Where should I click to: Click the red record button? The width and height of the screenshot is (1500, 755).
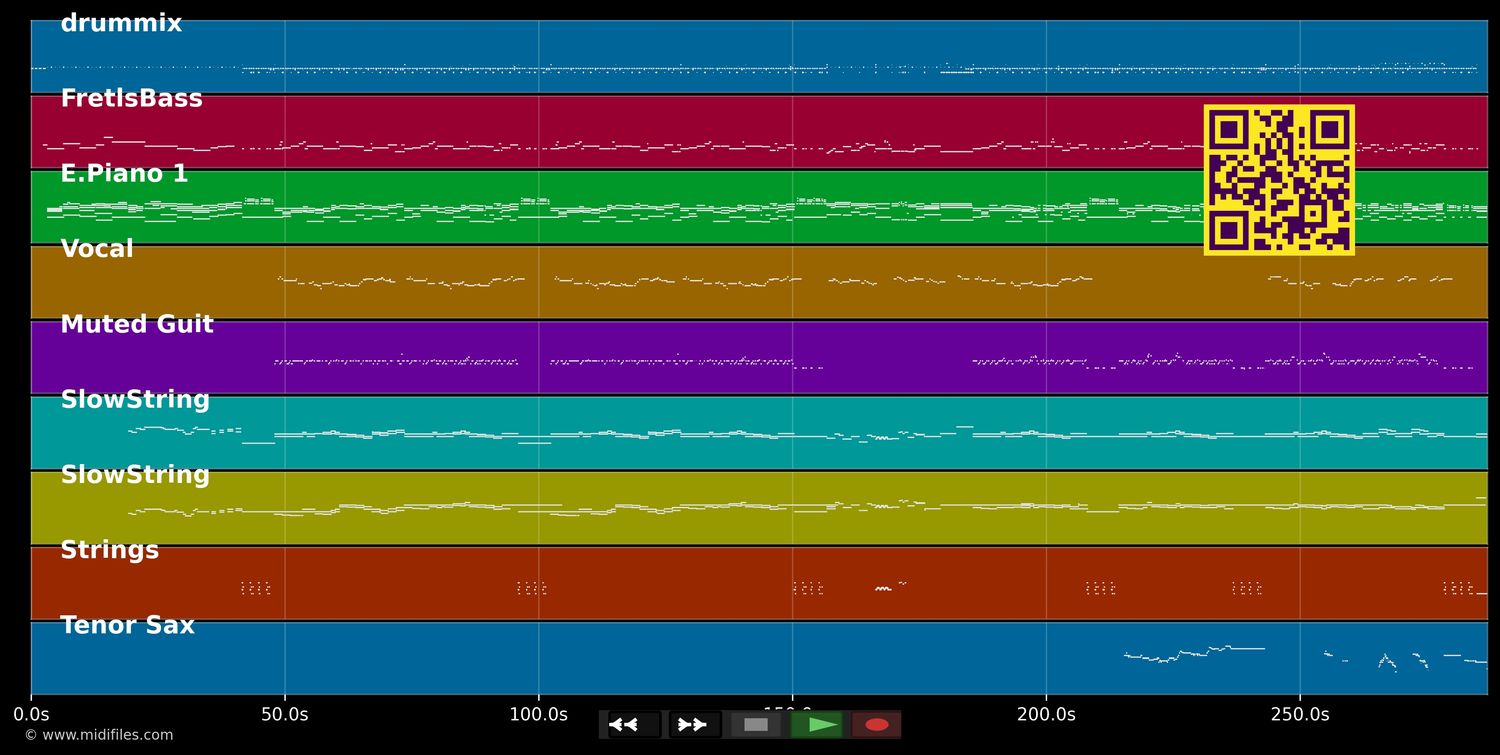pyautogui.click(x=877, y=725)
